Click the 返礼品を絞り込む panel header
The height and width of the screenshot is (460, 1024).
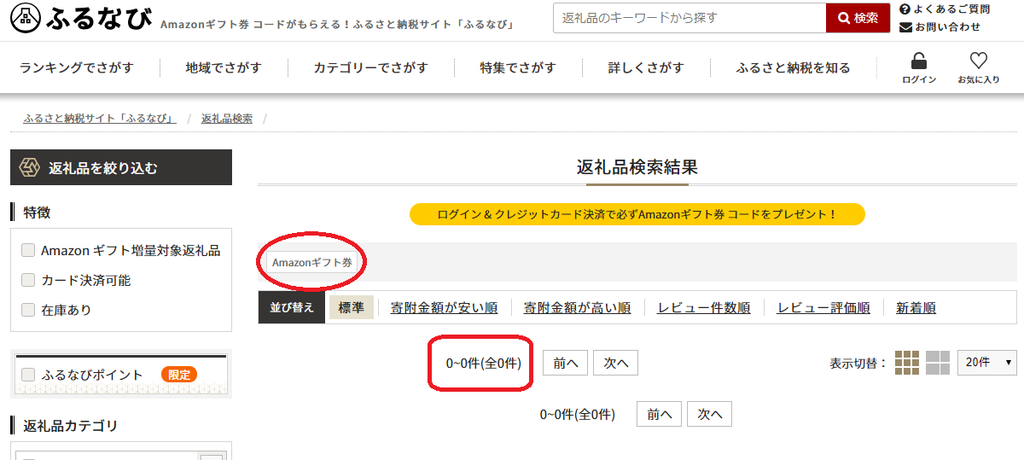(x=121, y=167)
